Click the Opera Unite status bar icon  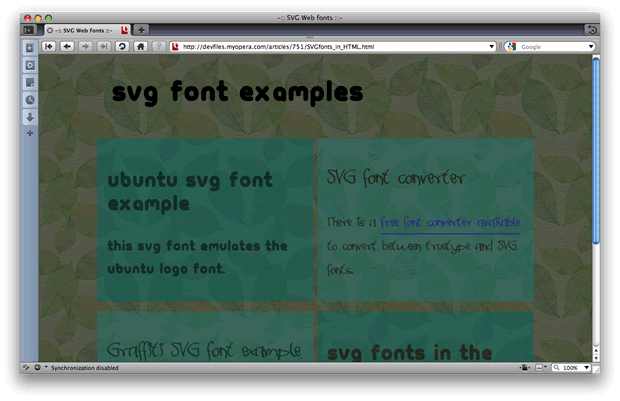pyautogui.click(x=37, y=367)
